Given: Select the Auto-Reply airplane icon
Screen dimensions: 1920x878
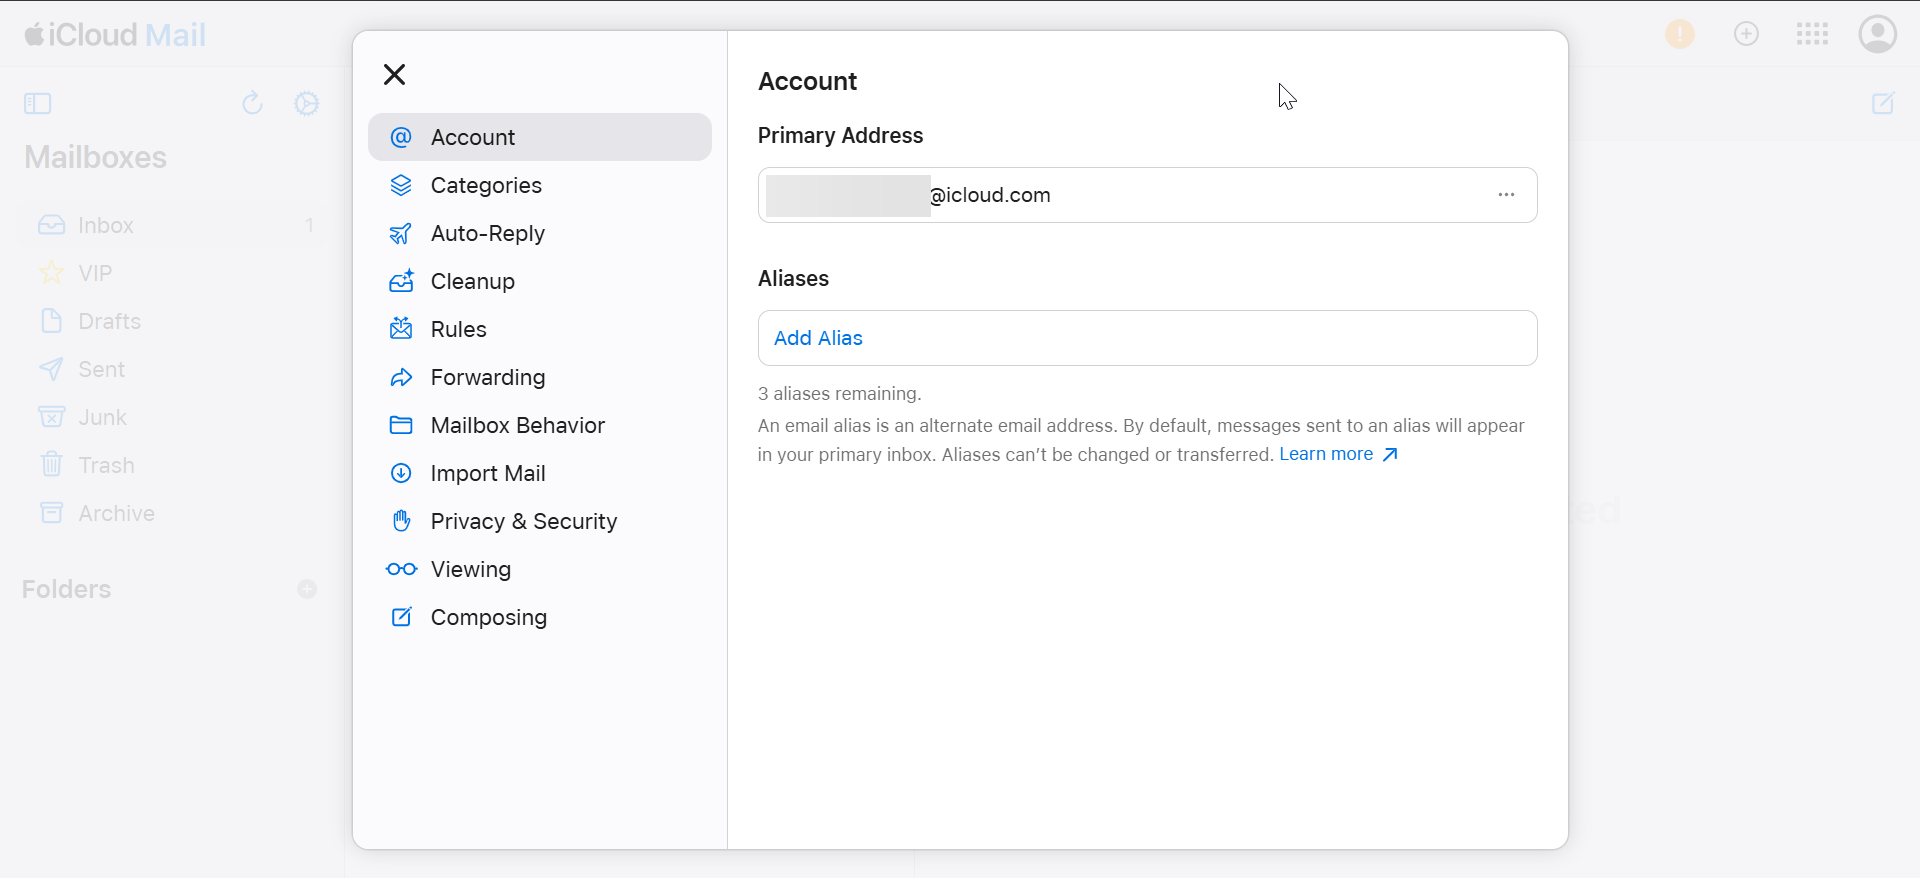Looking at the screenshot, I should click(x=401, y=234).
